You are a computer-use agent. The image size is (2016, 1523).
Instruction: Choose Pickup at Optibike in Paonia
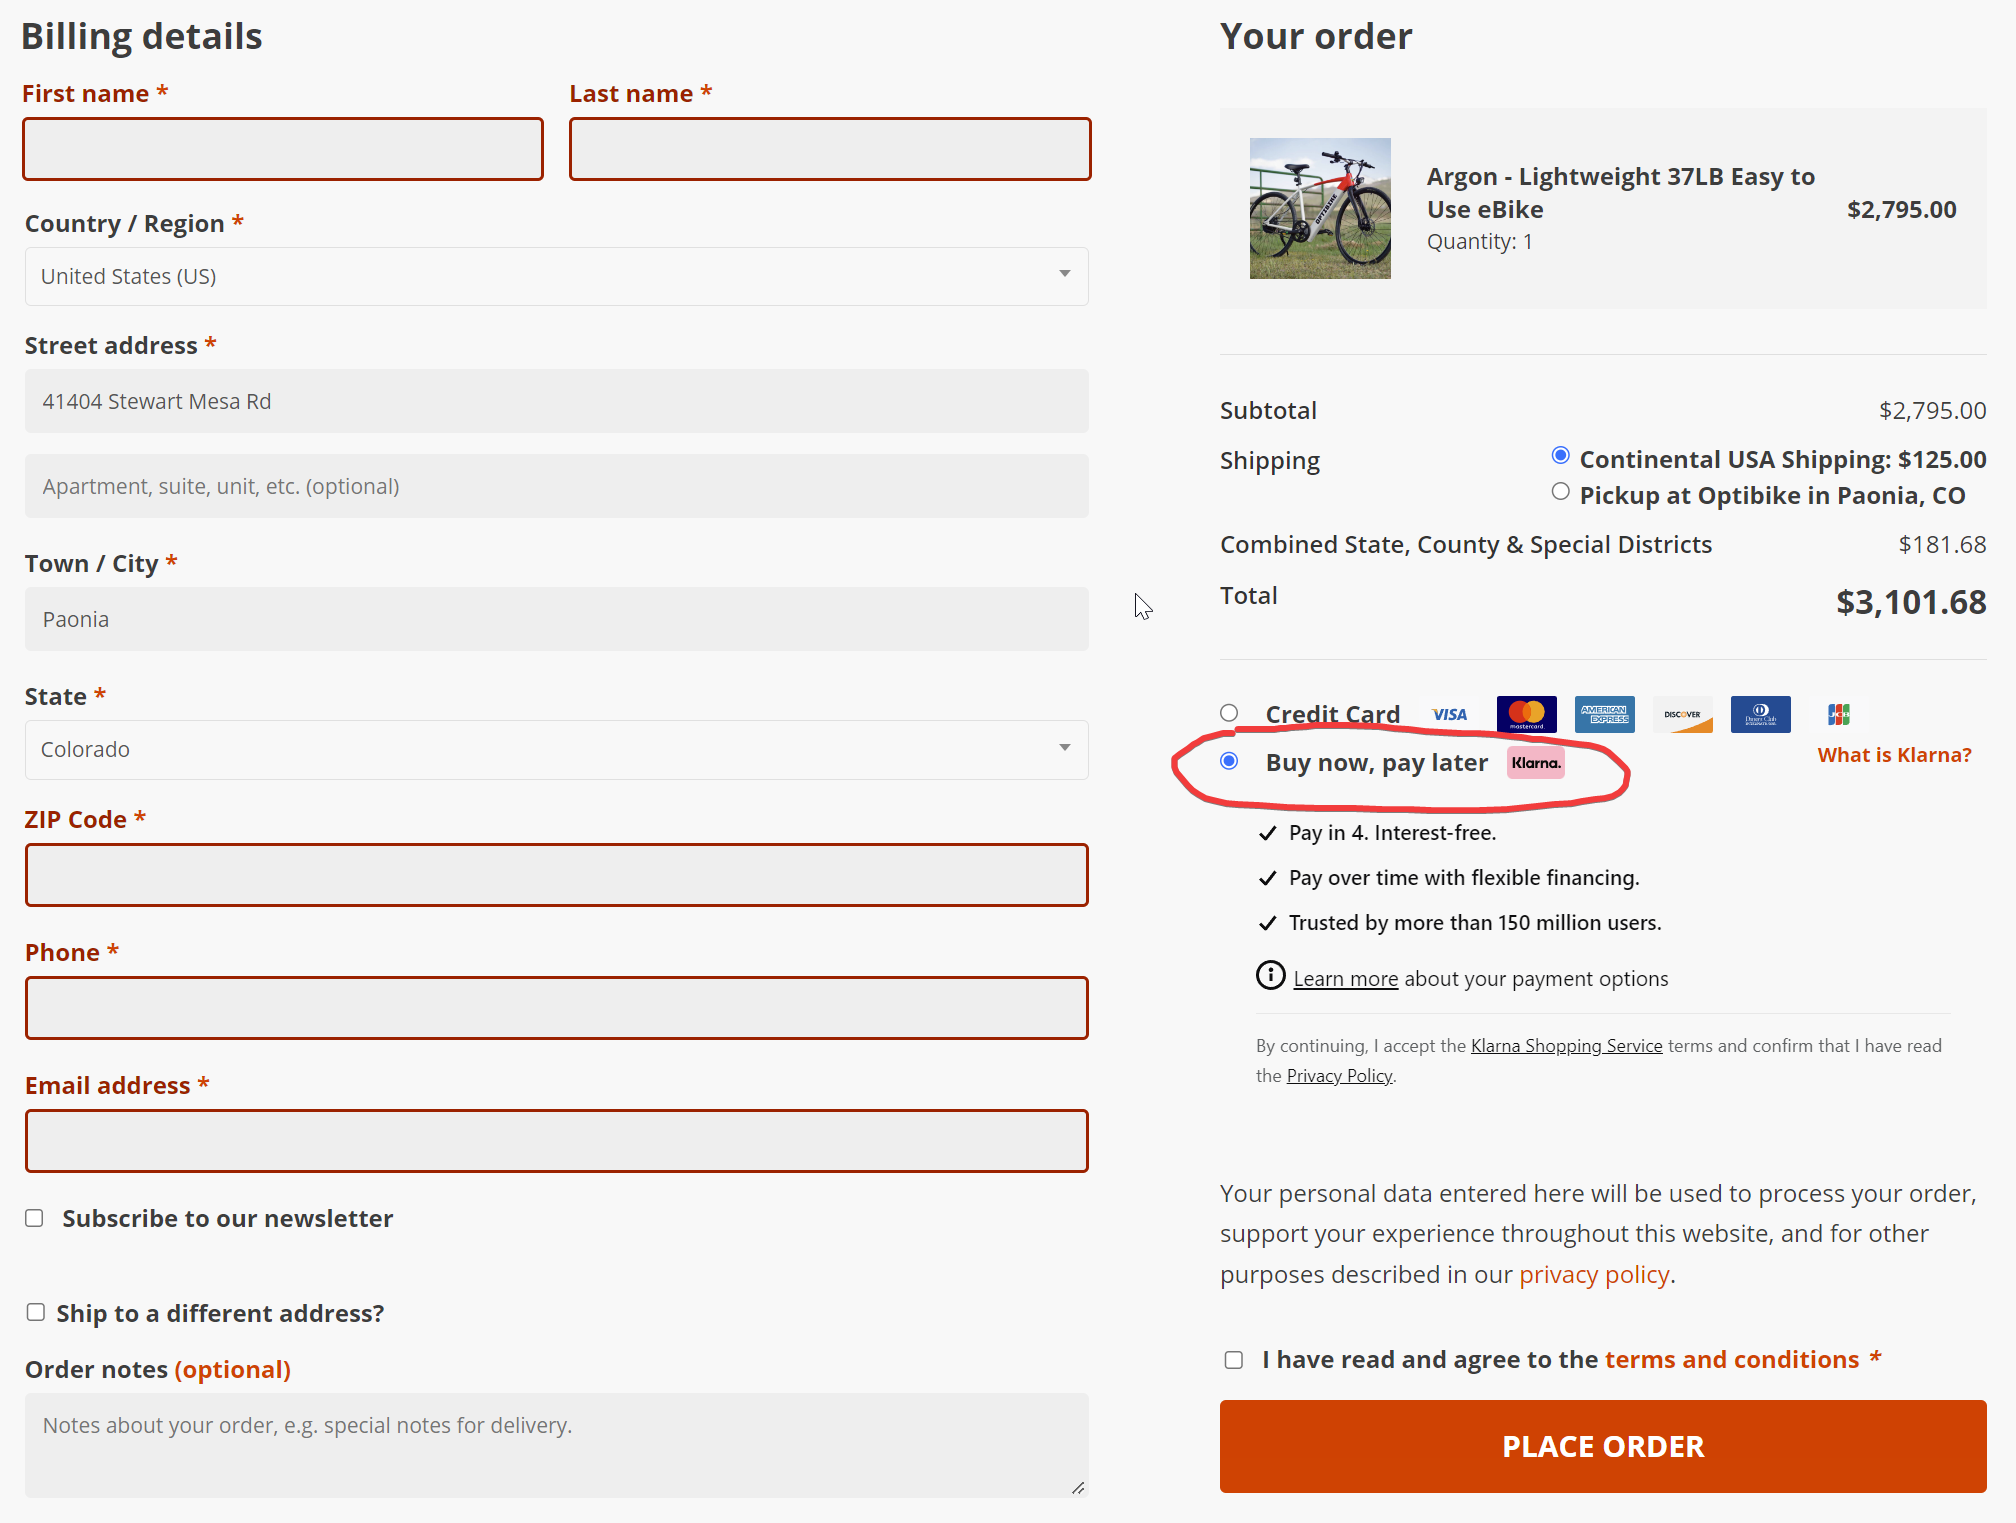pyautogui.click(x=1560, y=492)
